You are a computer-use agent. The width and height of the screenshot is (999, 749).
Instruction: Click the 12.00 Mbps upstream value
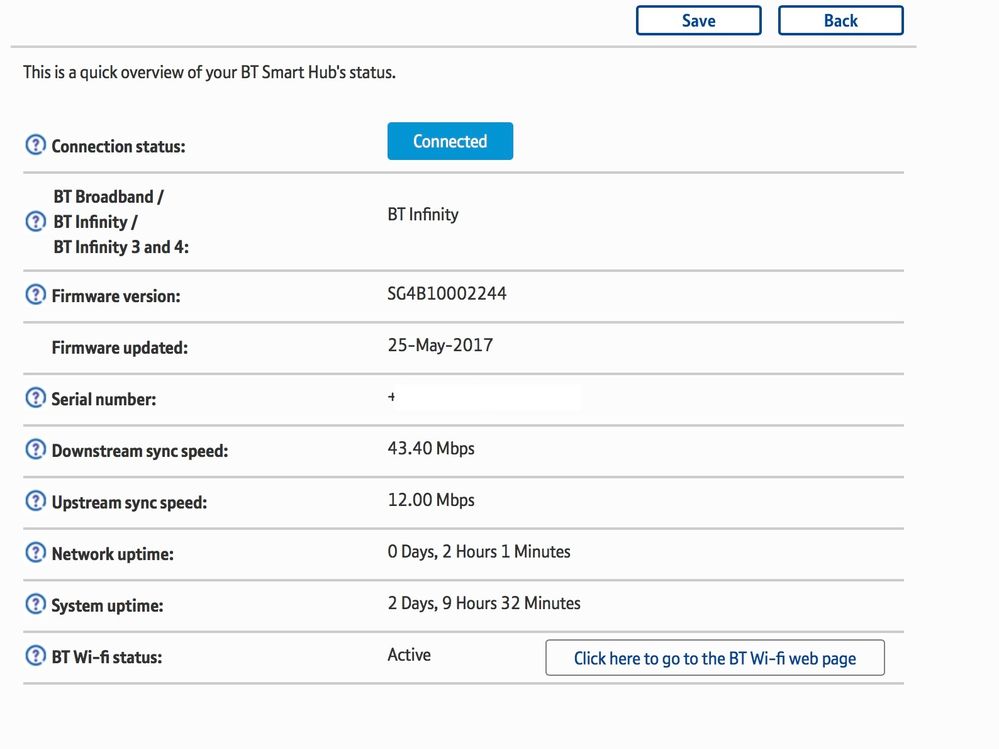(x=431, y=500)
